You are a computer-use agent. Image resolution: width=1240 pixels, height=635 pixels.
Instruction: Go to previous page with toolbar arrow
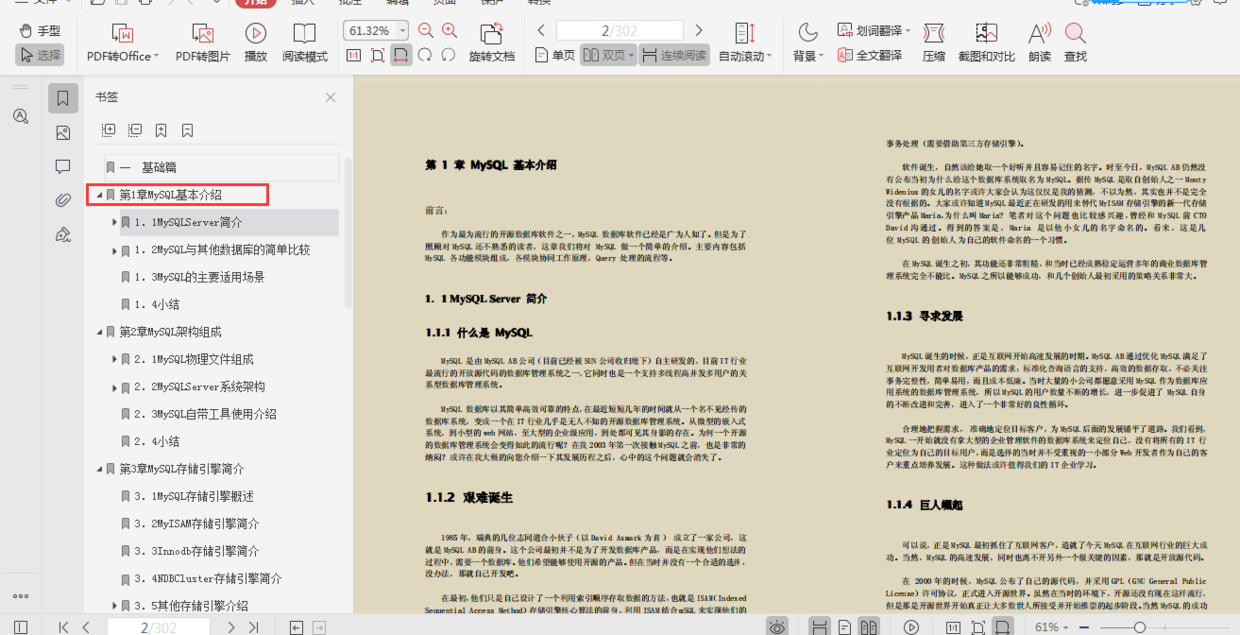click(x=541, y=31)
